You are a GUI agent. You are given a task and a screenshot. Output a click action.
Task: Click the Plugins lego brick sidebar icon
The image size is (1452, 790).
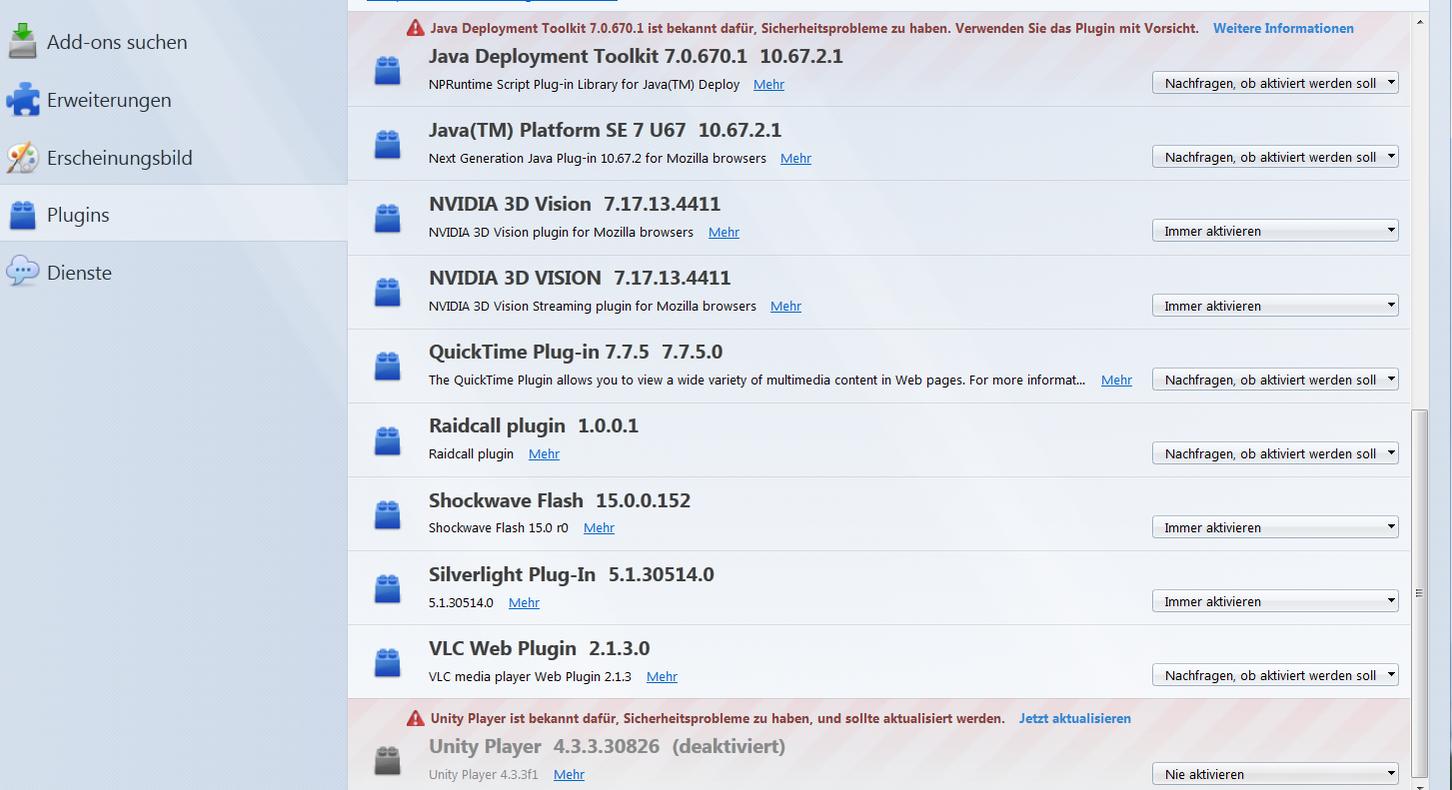pyautogui.click(x=22, y=214)
